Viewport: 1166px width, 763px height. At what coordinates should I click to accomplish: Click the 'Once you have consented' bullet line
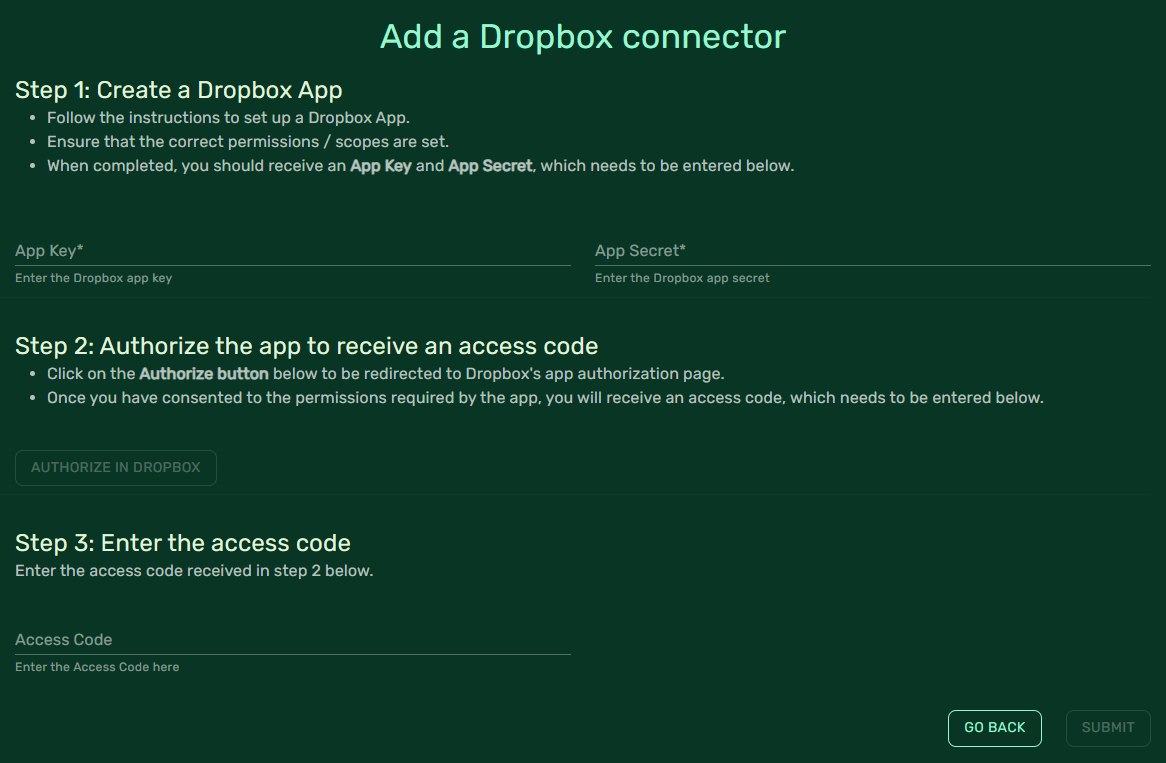545,398
